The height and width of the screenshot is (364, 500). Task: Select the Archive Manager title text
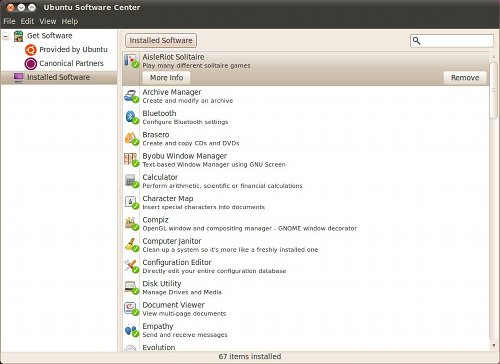click(172, 92)
